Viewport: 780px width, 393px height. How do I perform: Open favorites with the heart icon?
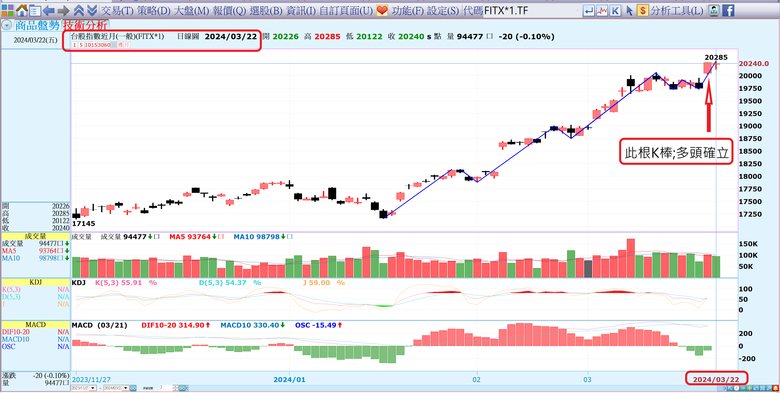pos(382,10)
